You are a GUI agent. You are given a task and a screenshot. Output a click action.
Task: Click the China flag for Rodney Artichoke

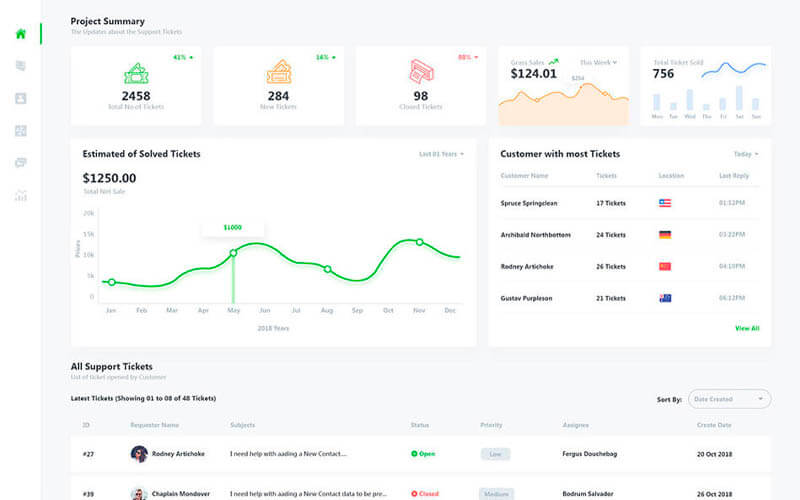point(665,266)
